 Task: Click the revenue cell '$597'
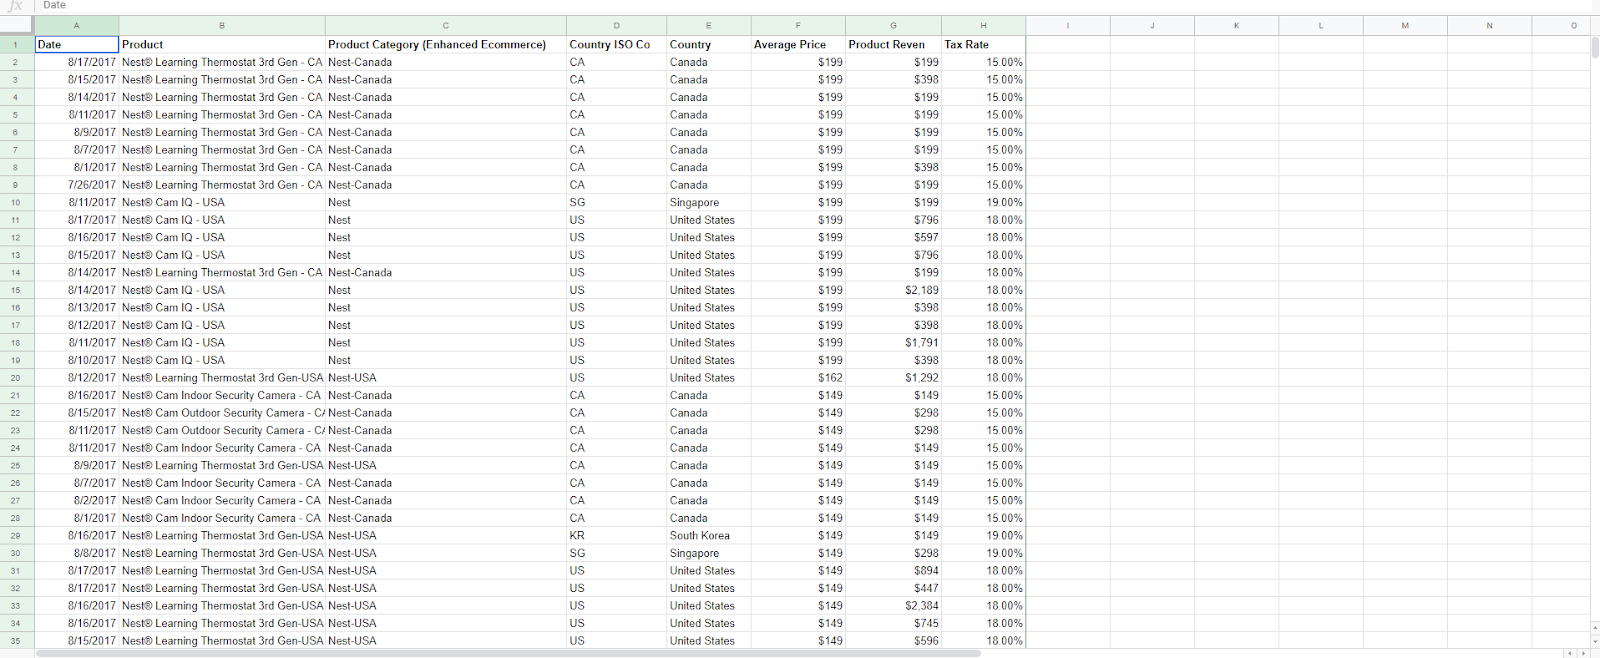893,238
